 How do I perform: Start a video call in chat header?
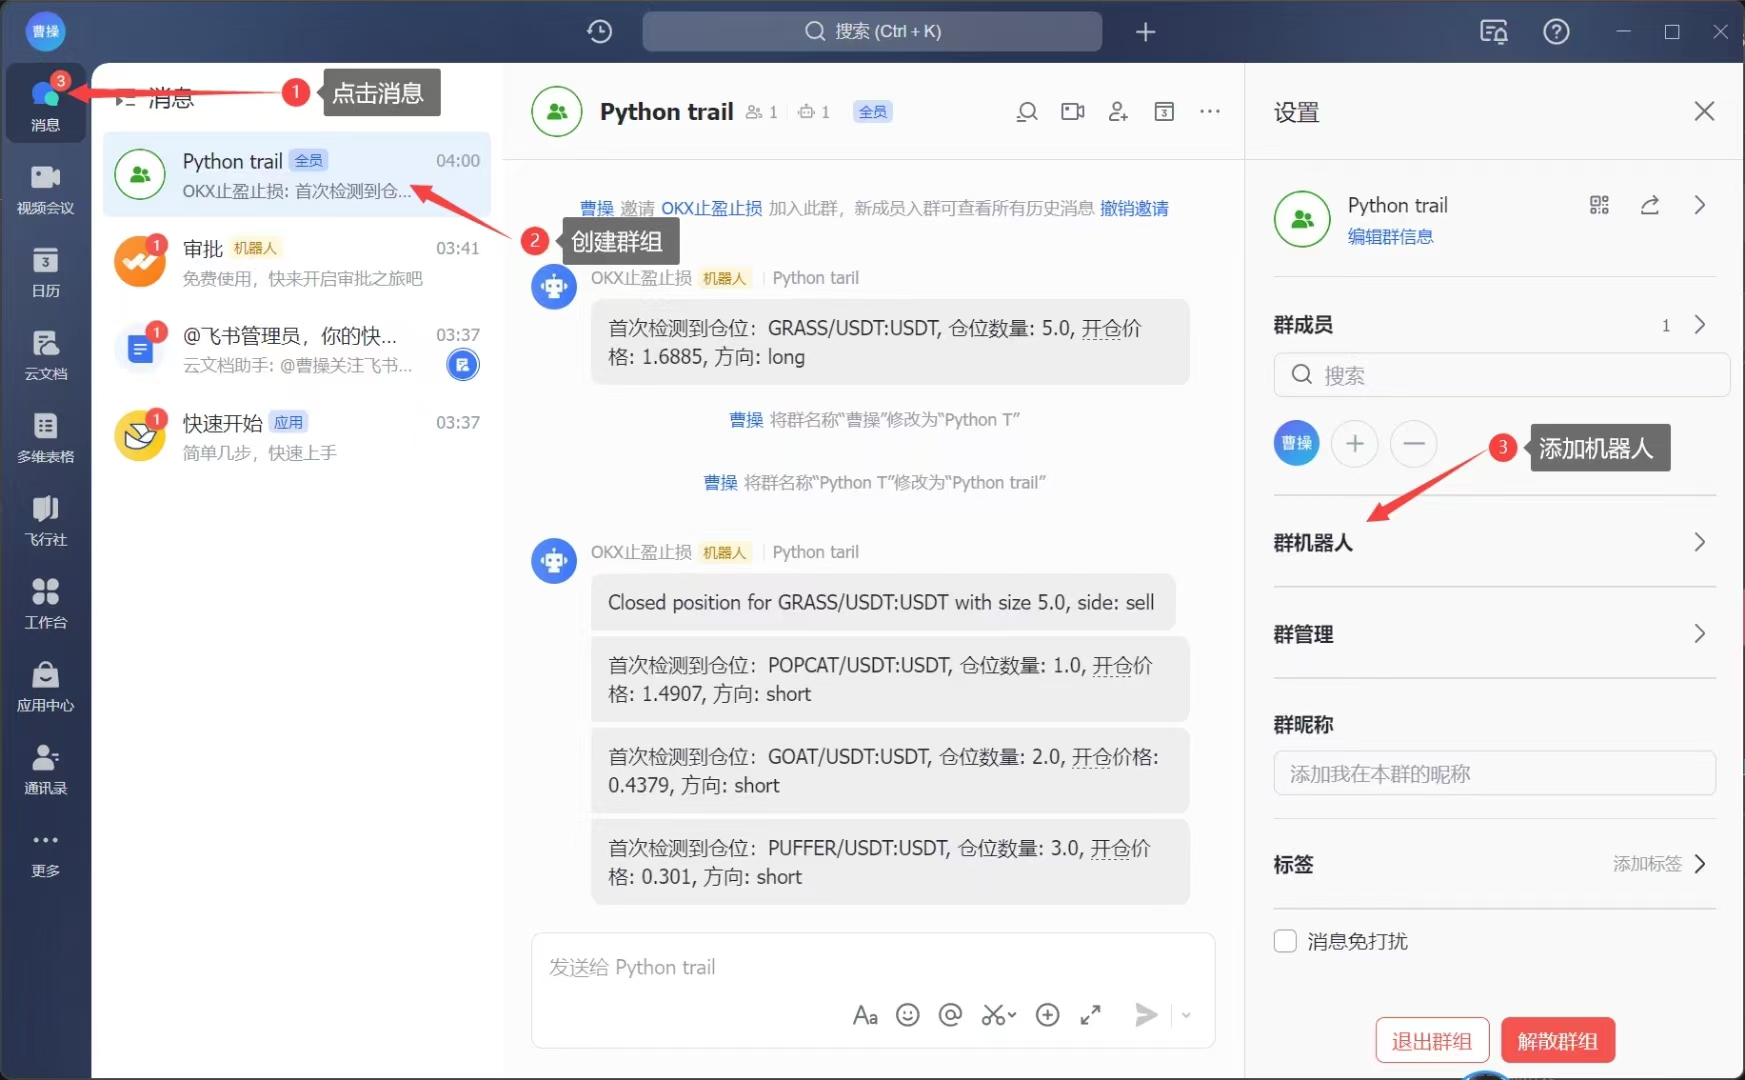[1072, 112]
